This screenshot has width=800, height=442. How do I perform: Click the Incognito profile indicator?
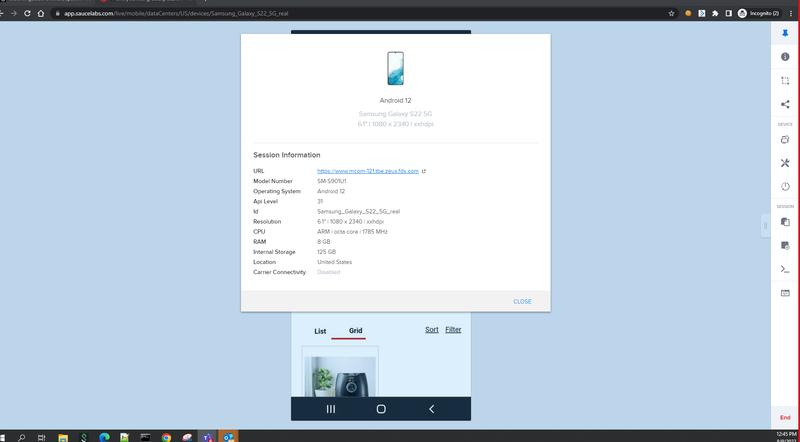[759, 13]
